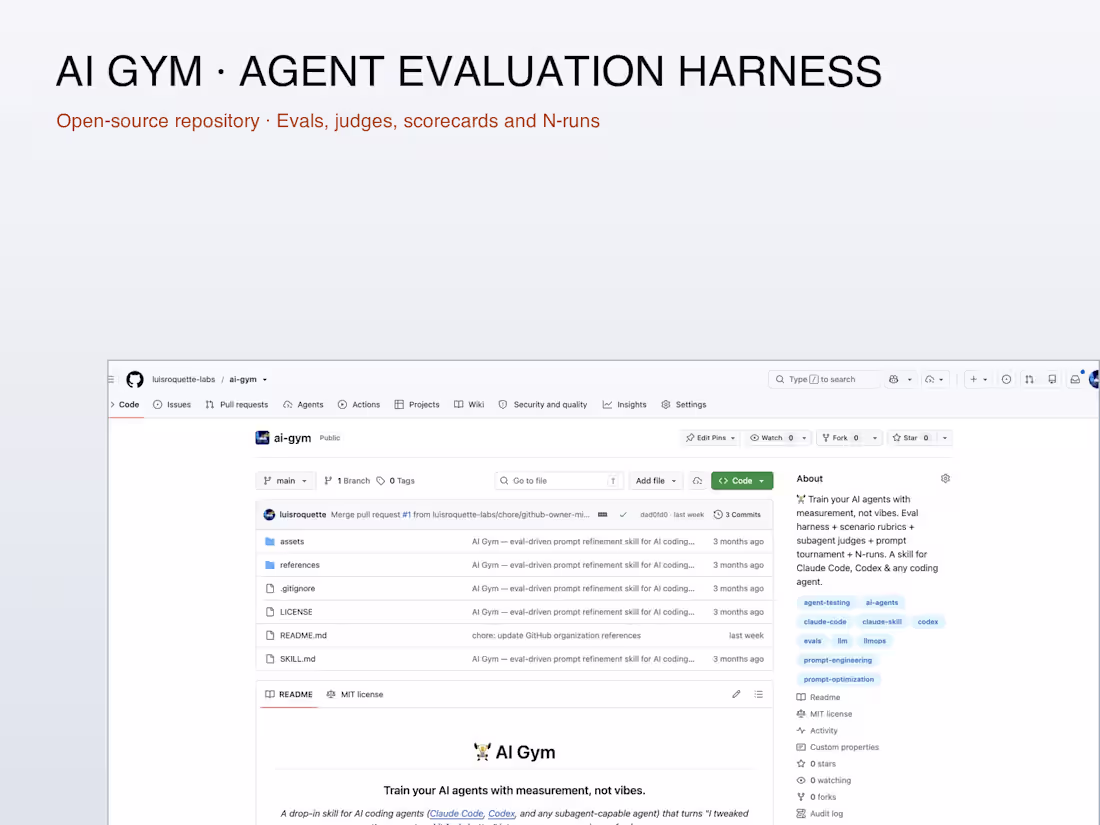The height and width of the screenshot is (825, 1100).
Task: Open the green Code dropdown button
Action: coord(742,481)
